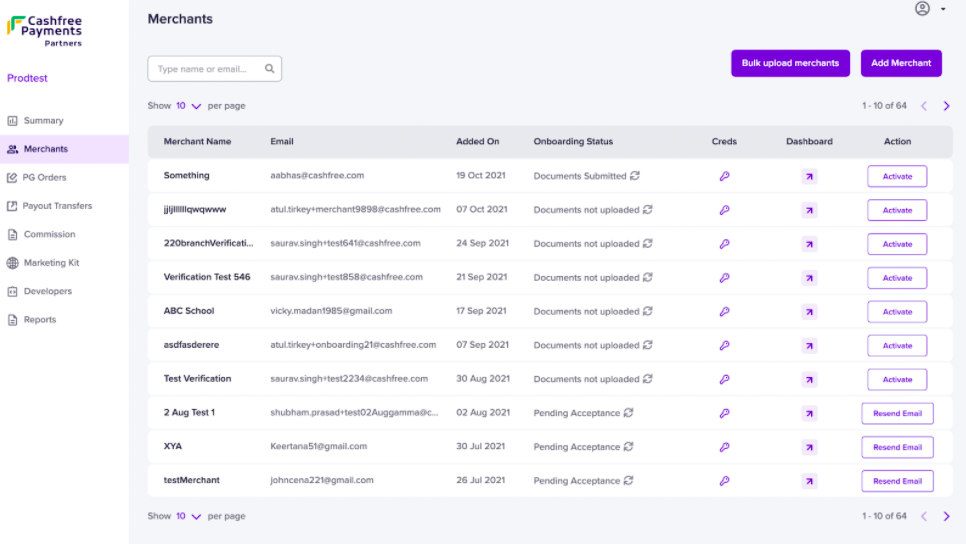Click creds key icon for testMerchant
Screen dimensions: 966x544
click(724, 481)
